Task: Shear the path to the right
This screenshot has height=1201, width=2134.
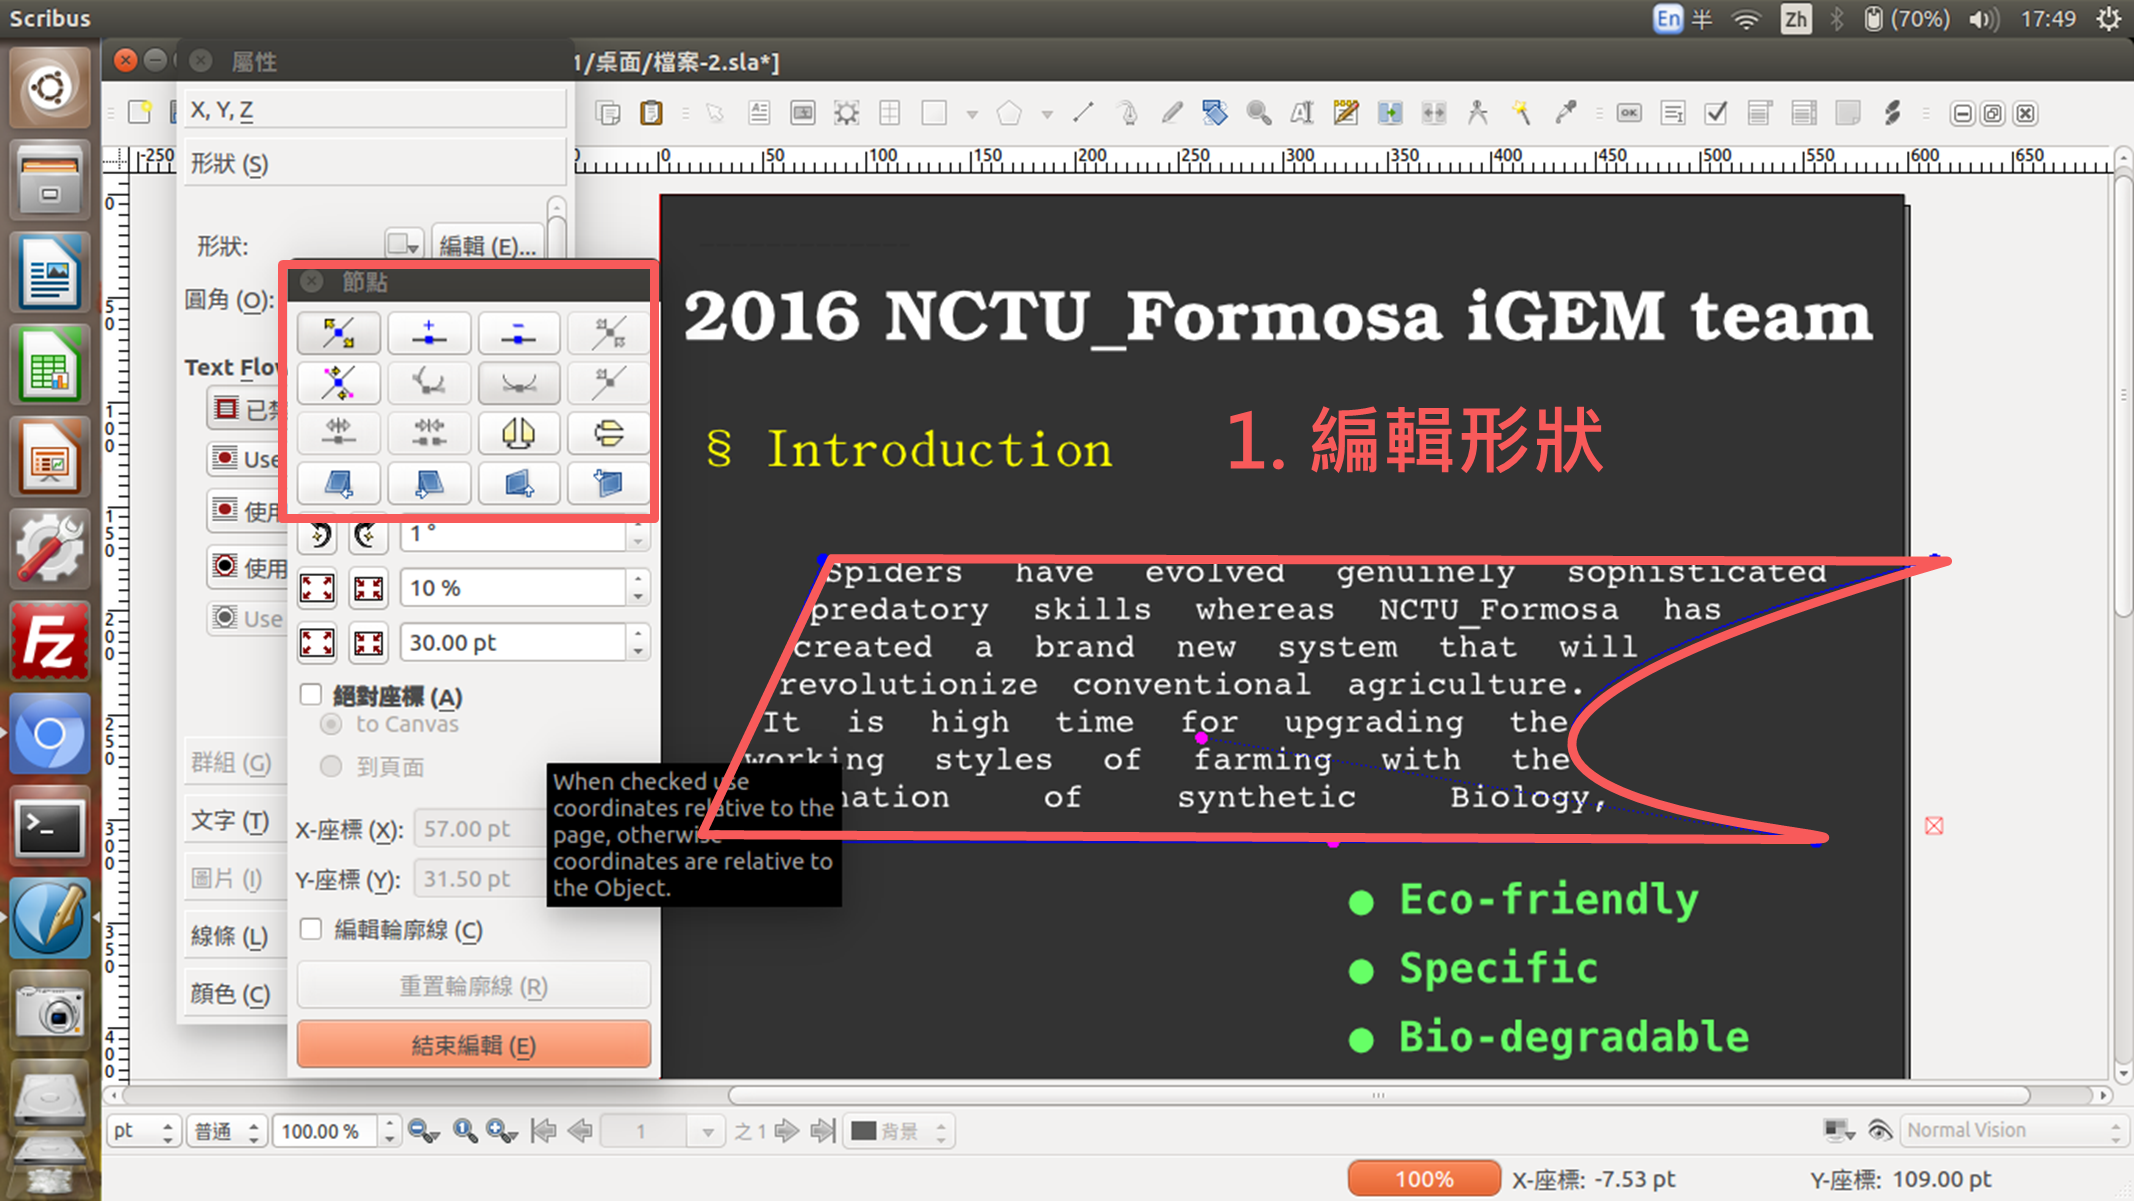Action: 429,484
